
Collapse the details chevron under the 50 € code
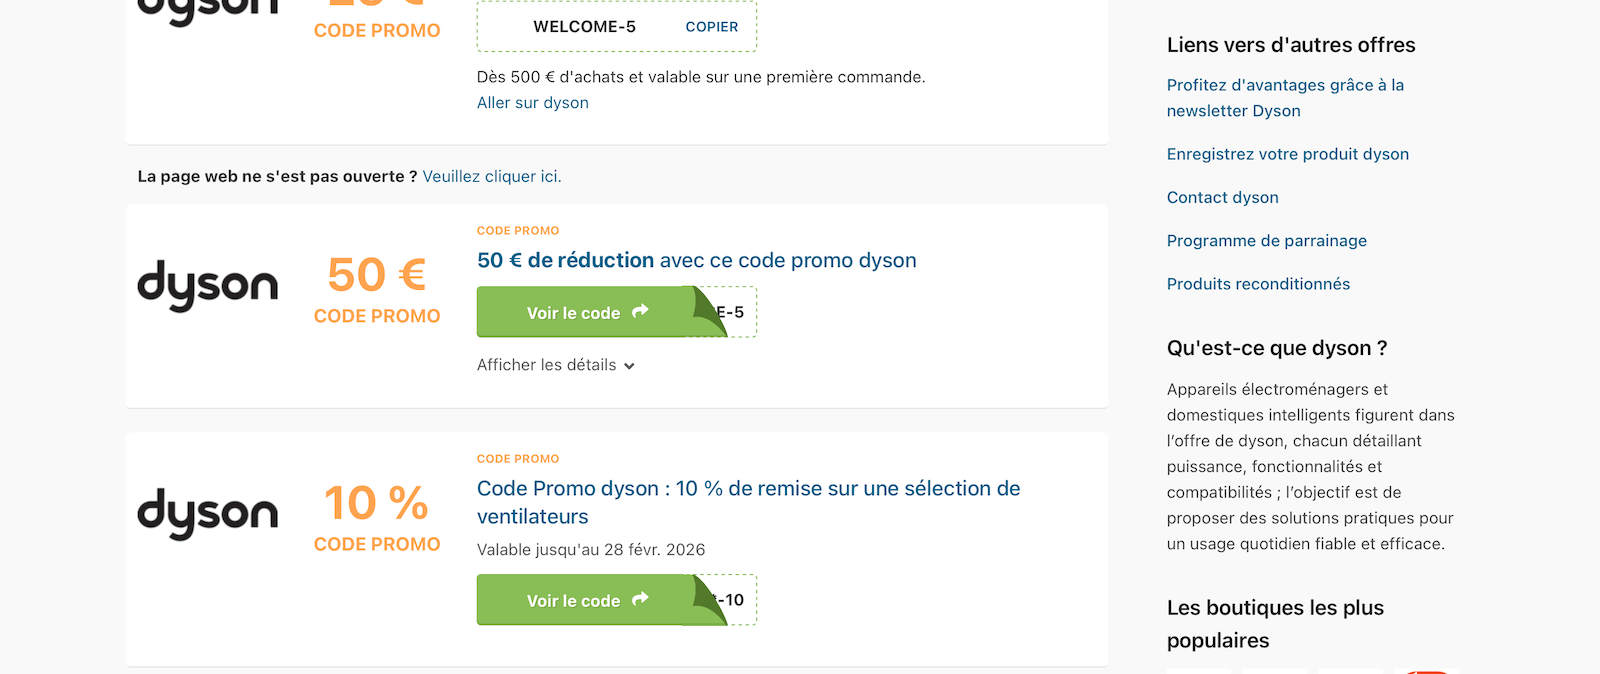point(630,366)
